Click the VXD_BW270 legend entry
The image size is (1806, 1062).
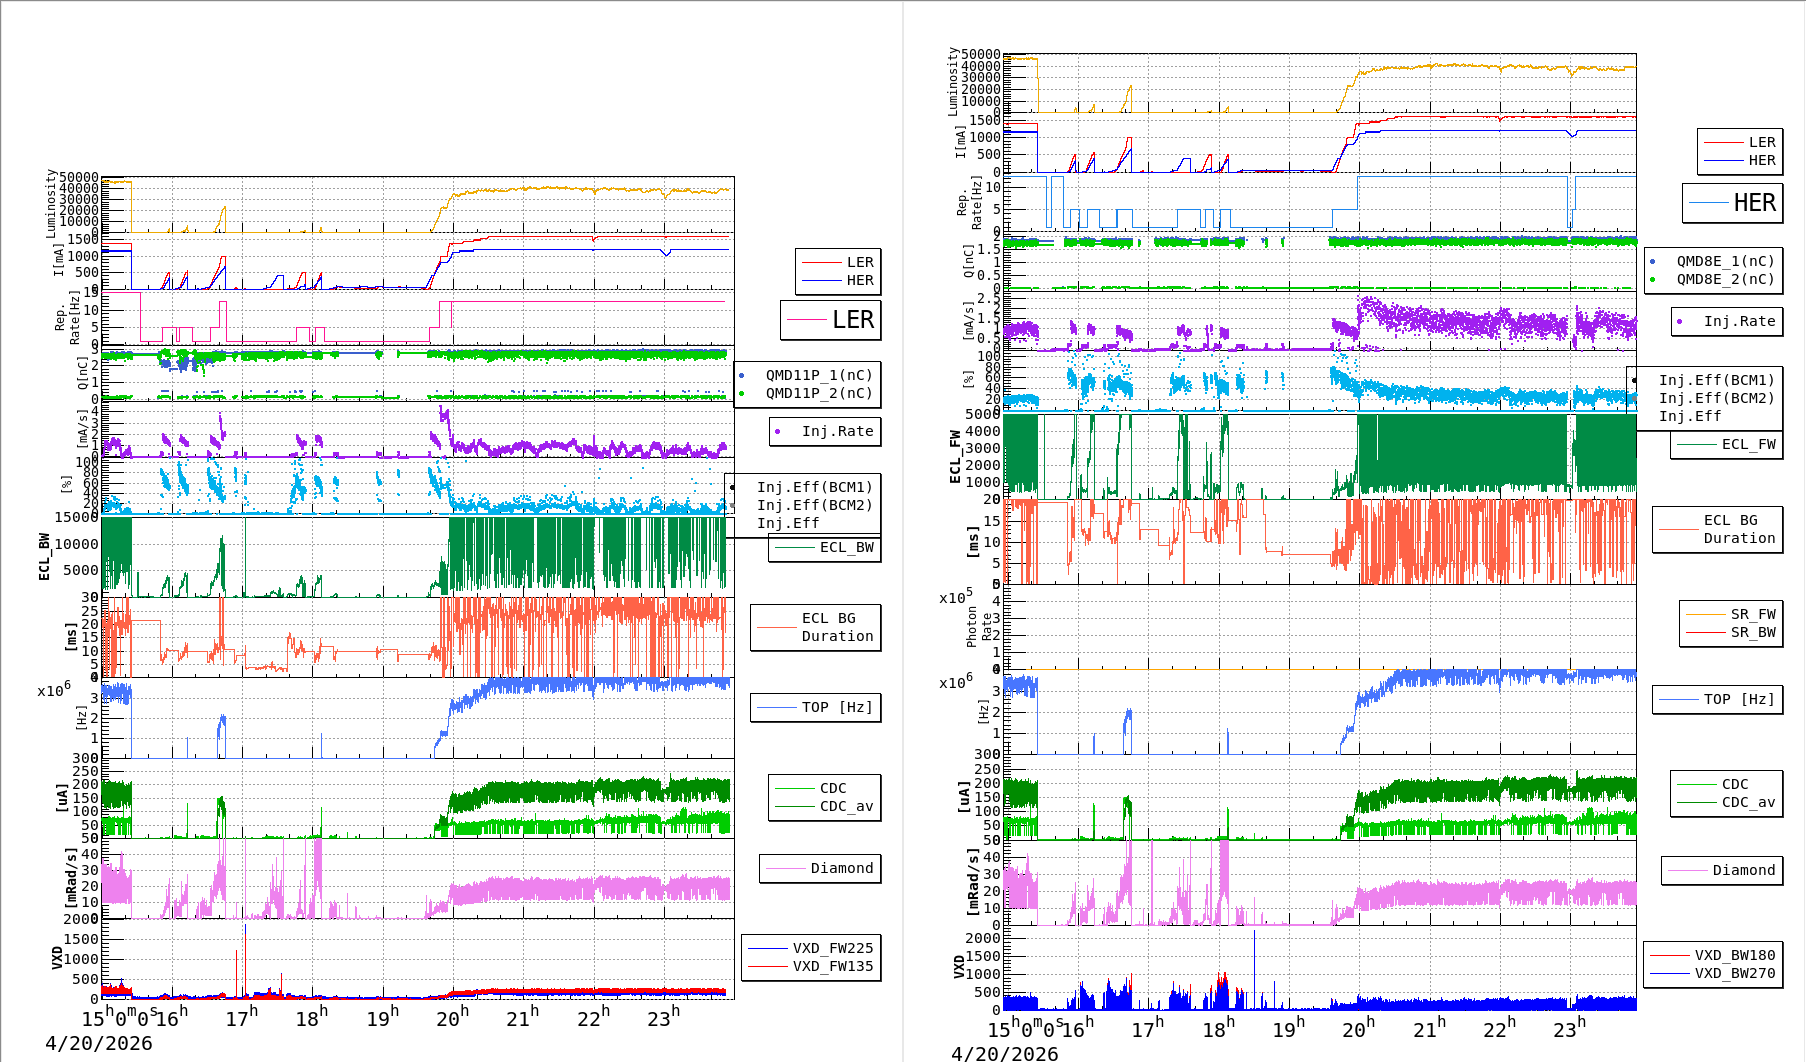click(1734, 973)
